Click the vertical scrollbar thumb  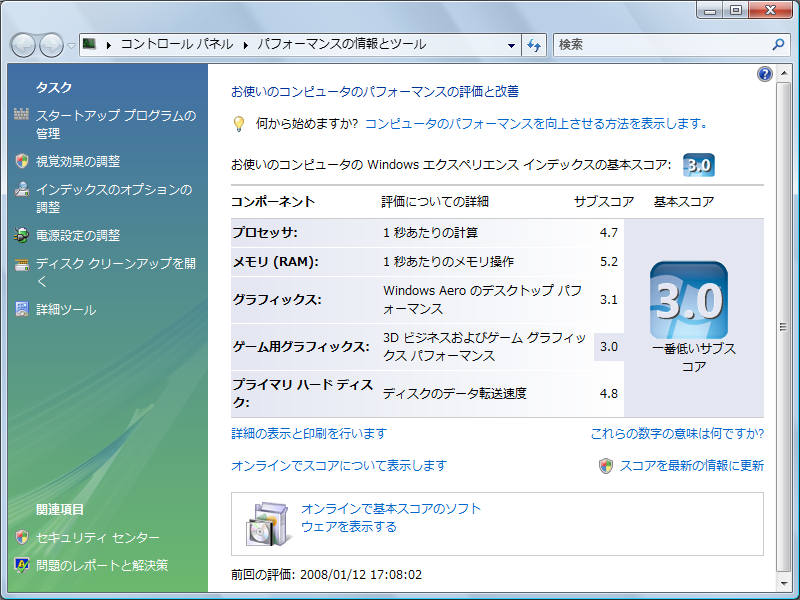pyautogui.click(x=783, y=327)
